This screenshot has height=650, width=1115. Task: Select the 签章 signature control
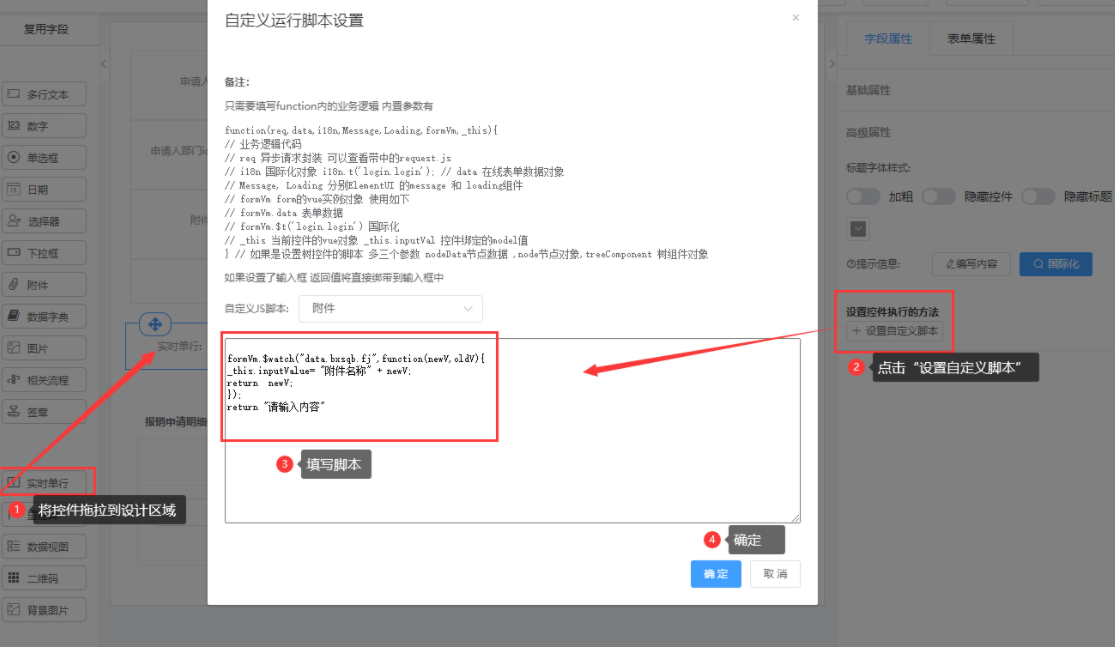pos(44,412)
